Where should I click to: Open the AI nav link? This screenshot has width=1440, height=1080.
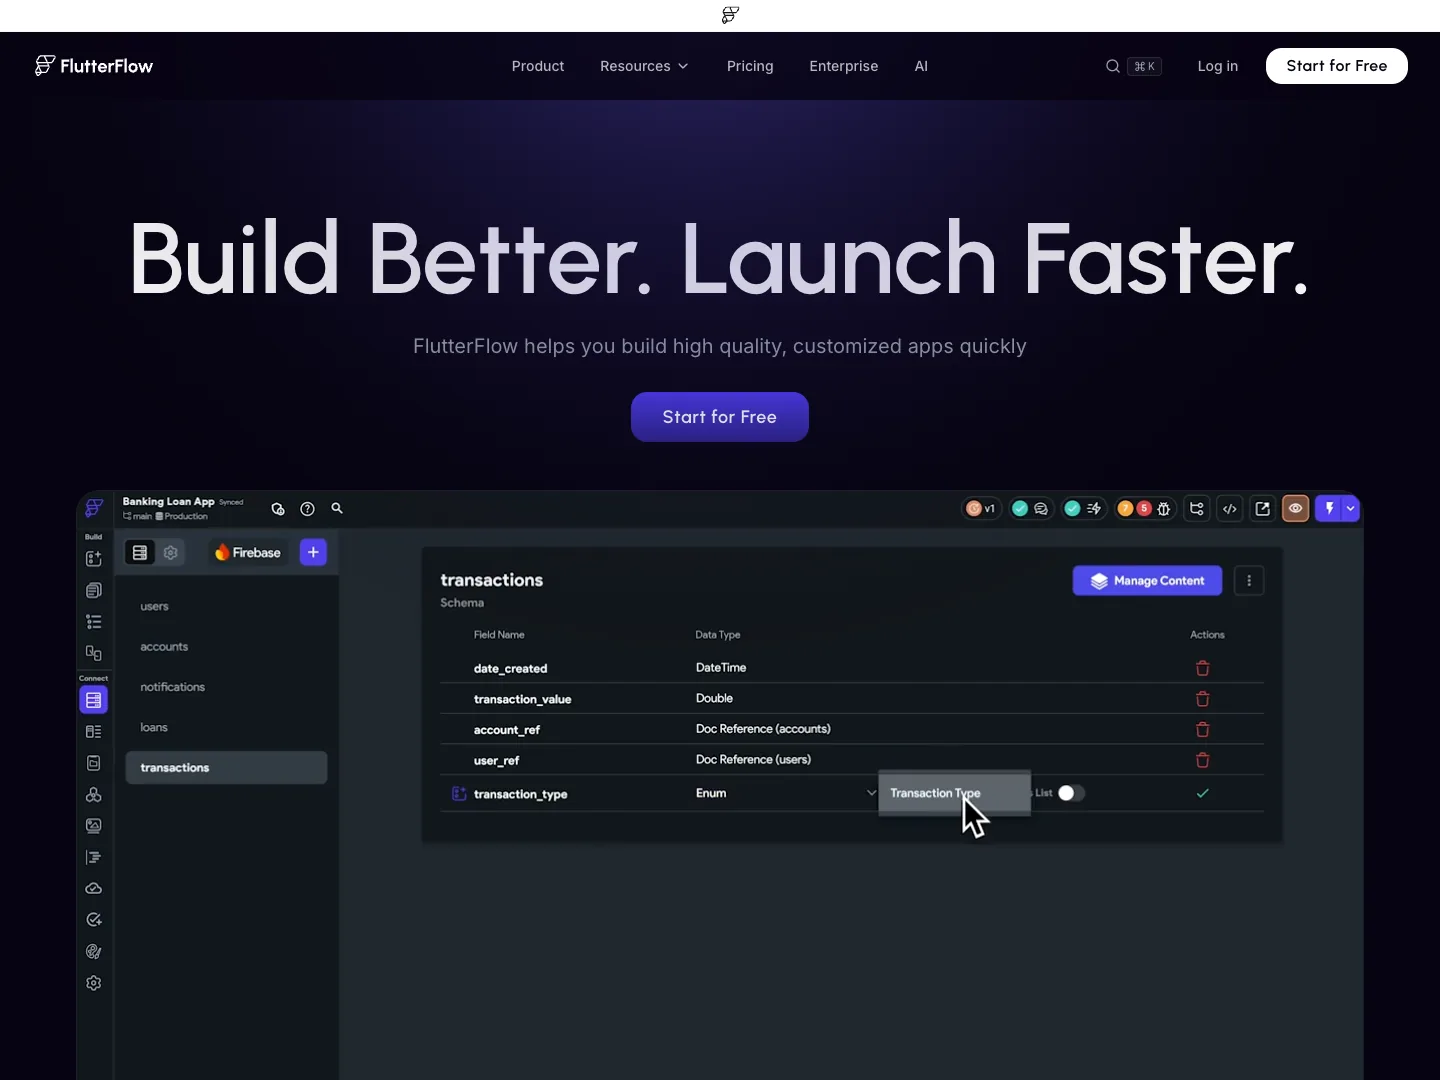(921, 66)
